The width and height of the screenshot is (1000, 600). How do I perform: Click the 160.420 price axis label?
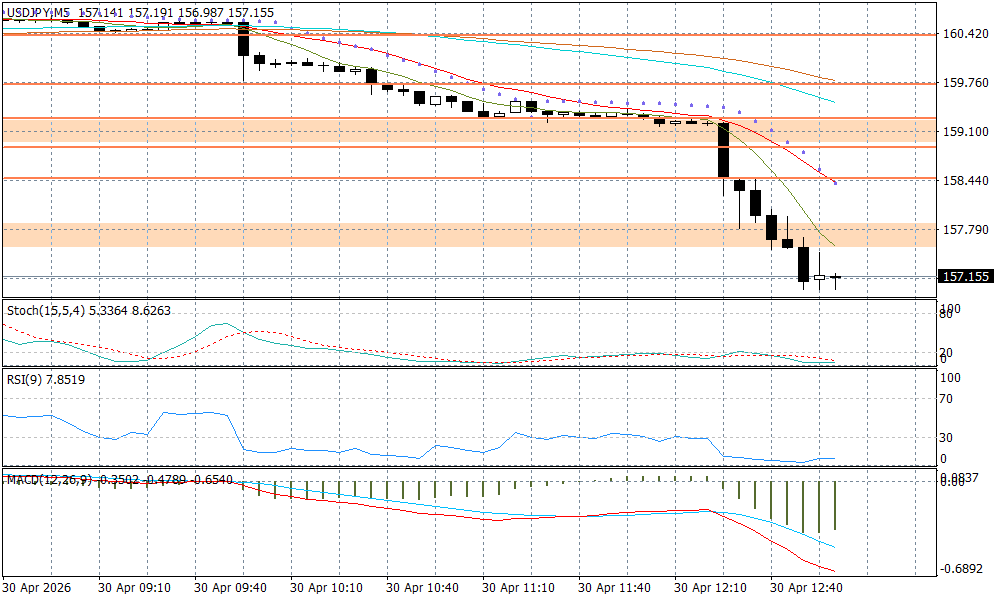[x=965, y=34]
